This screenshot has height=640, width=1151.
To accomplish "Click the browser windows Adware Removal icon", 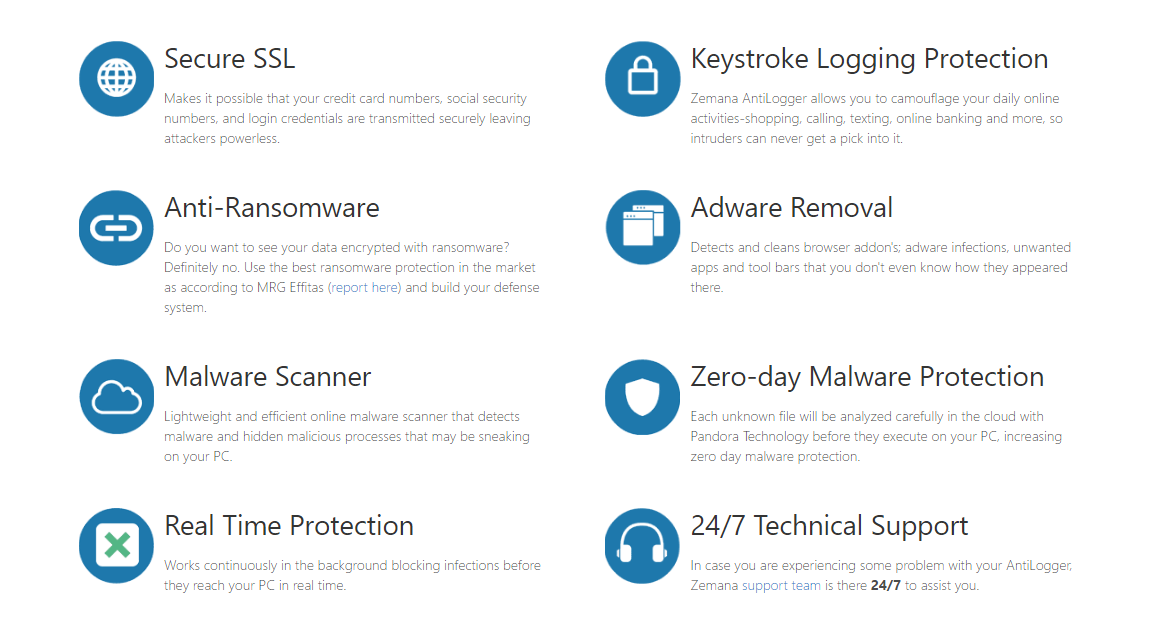I will coord(642,228).
